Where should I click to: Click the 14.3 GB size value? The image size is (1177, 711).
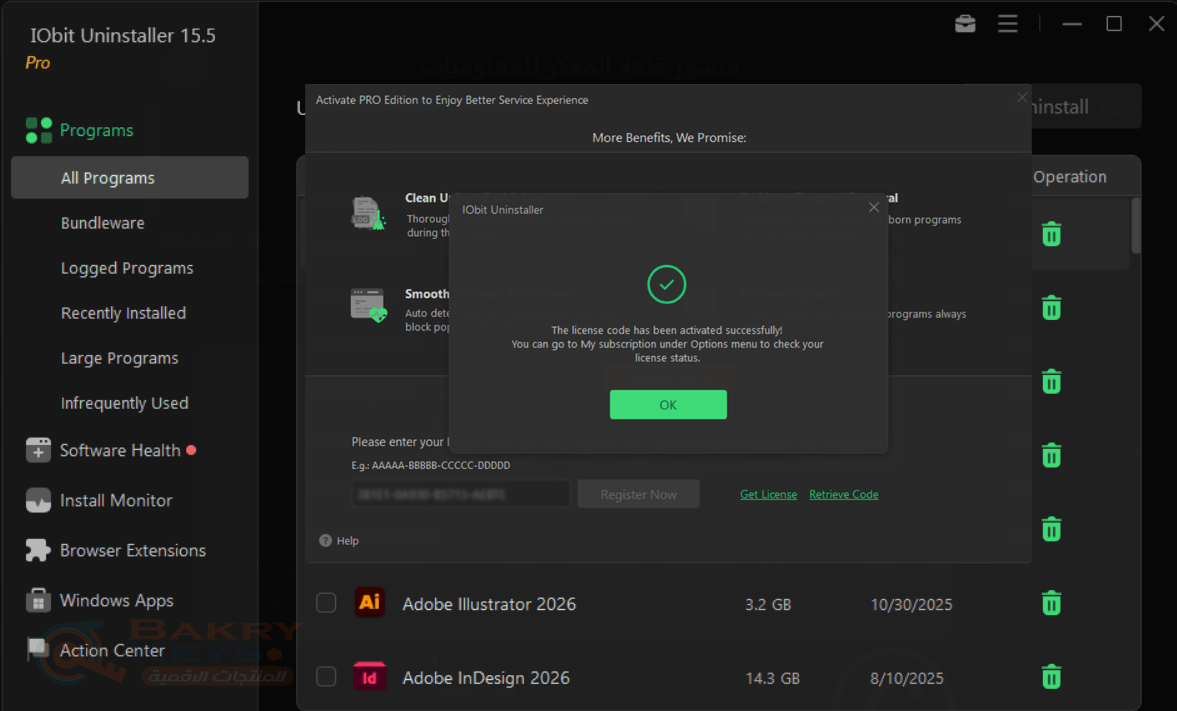(x=772, y=678)
